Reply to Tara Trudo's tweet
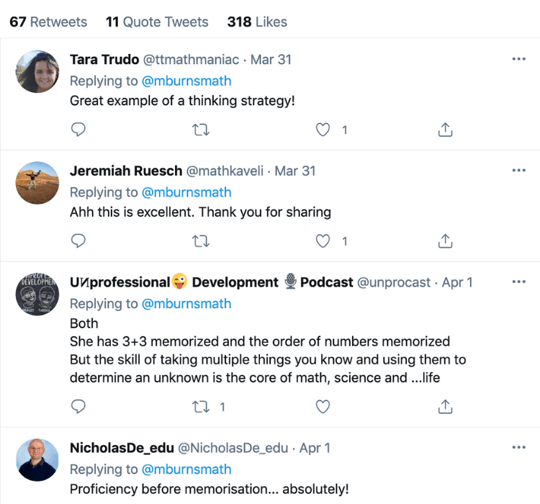Viewport: 540px width, 504px height. tap(78, 130)
